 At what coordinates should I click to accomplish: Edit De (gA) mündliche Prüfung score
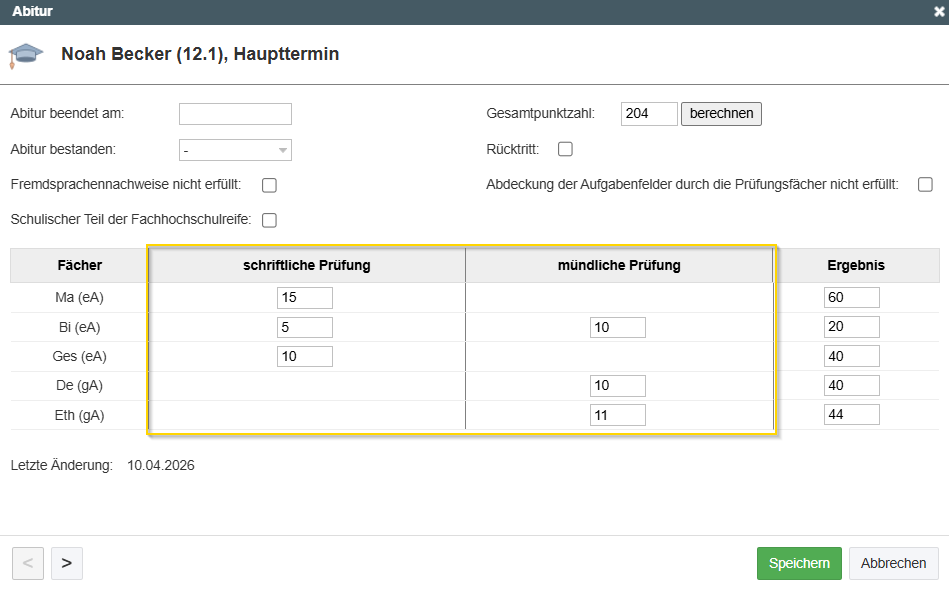coord(617,386)
